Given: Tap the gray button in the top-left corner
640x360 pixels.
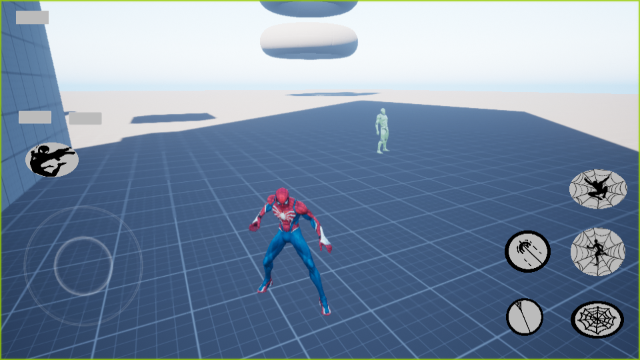Looking at the screenshot, I should (x=33, y=18).
